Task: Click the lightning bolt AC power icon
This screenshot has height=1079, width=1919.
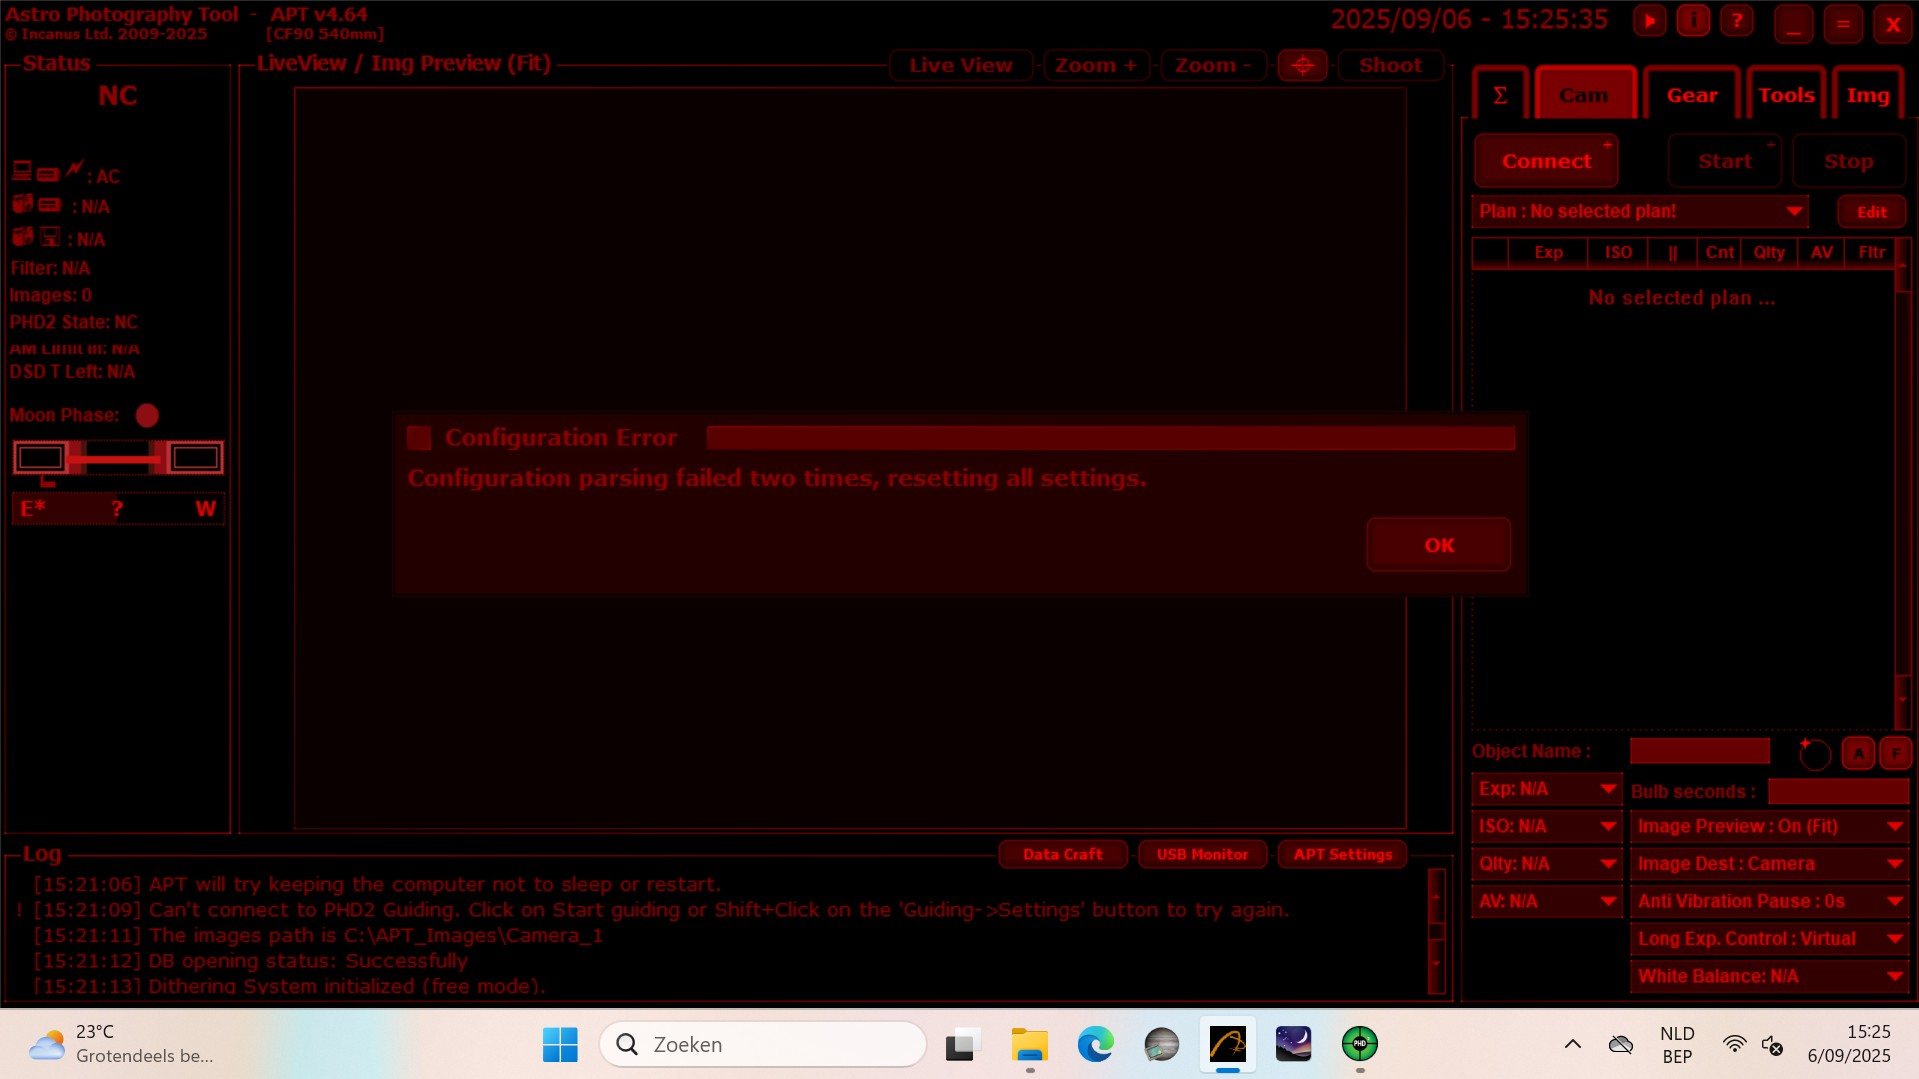Action: [75, 169]
